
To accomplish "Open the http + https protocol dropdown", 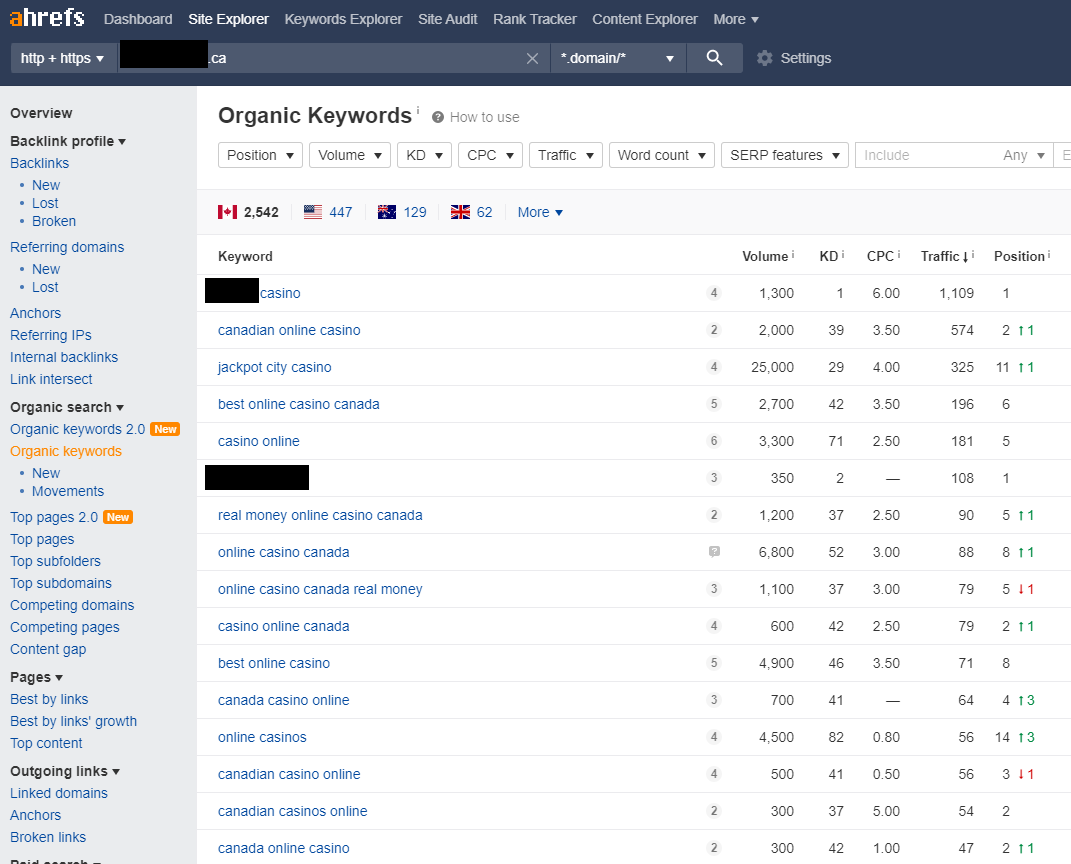I will click(62, 58).
